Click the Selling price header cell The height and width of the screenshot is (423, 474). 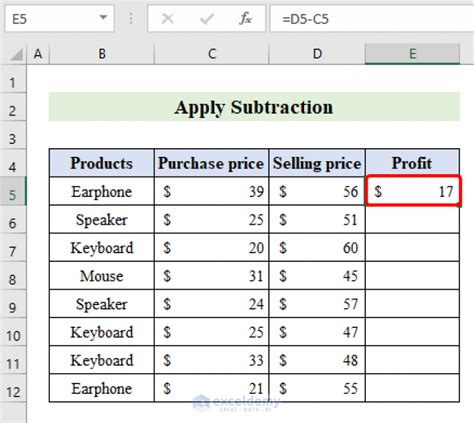click(x=317, y=163)
